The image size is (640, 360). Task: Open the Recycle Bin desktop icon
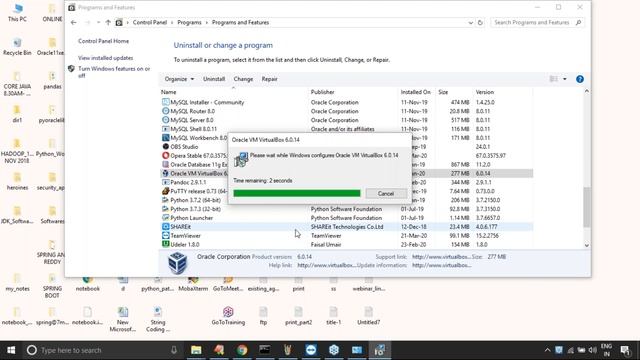[17, 46]
